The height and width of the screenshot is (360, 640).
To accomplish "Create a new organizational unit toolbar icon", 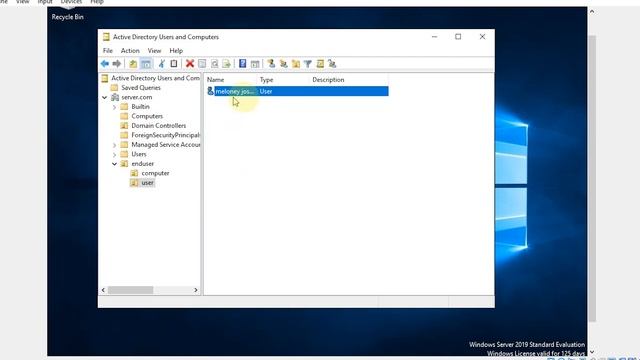I will [296, 64].
